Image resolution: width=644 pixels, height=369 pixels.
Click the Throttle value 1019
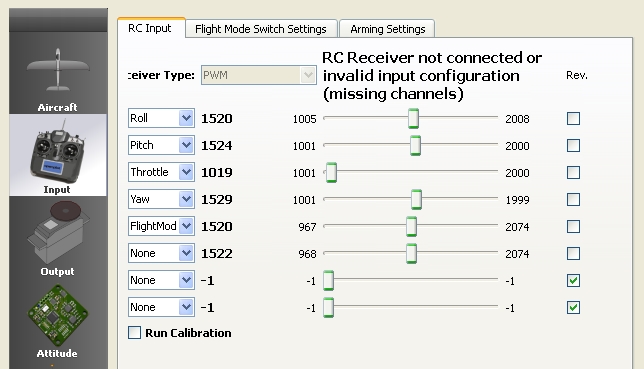pyautogui.click(x=217, y=173)
